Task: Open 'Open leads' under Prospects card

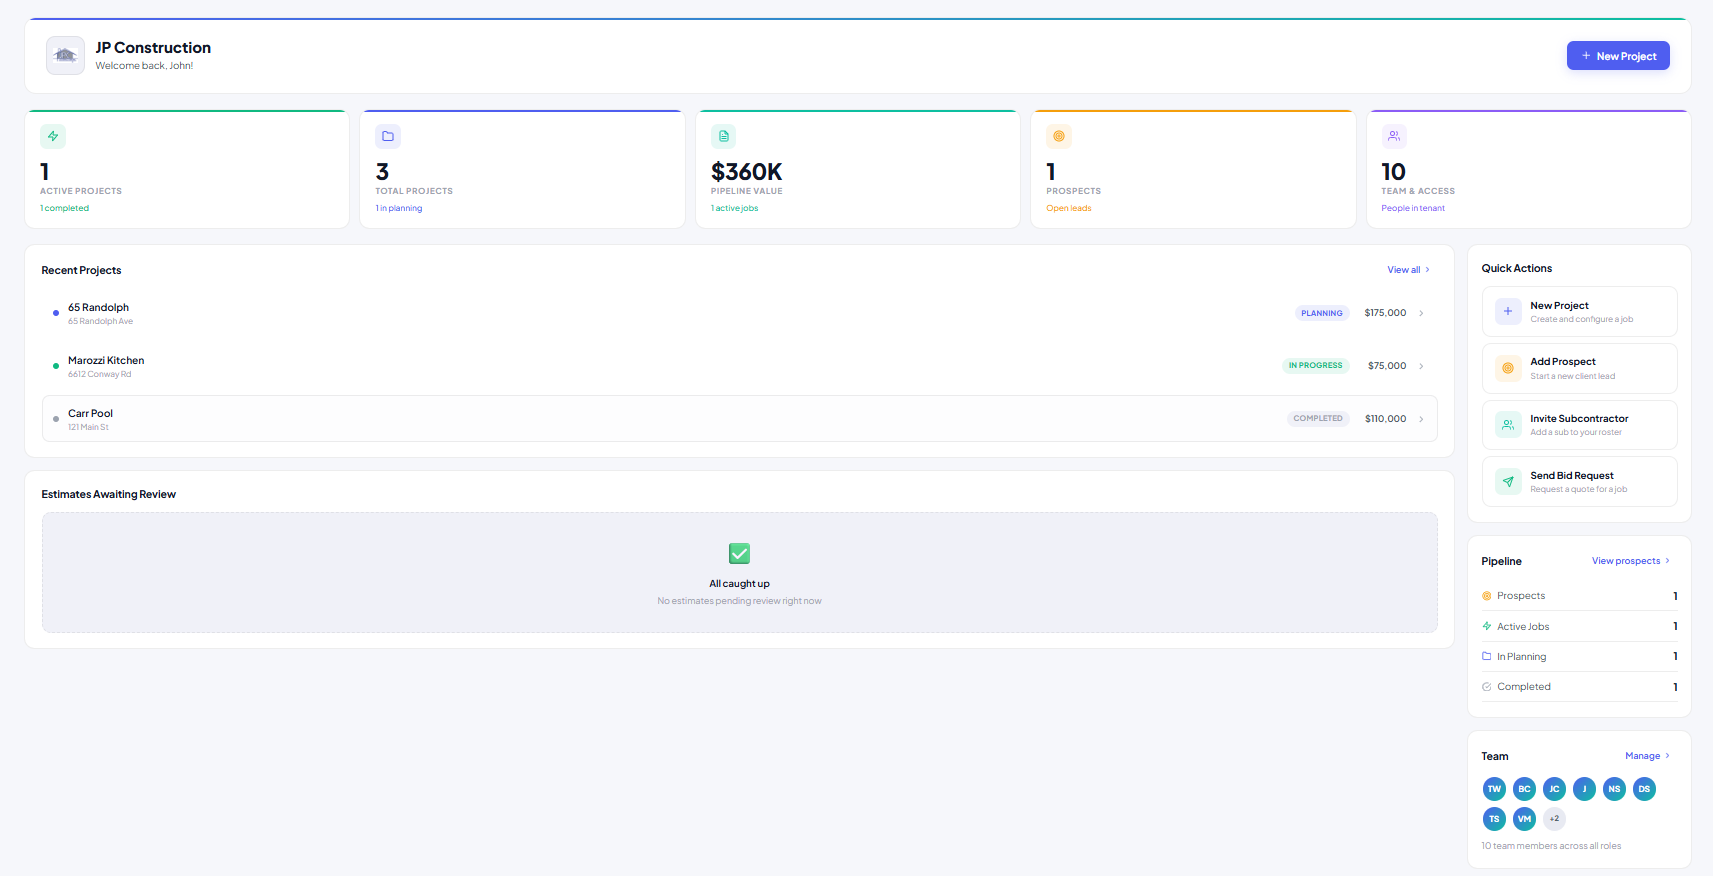Action: pyautogui.click(x=1069, y=208)
